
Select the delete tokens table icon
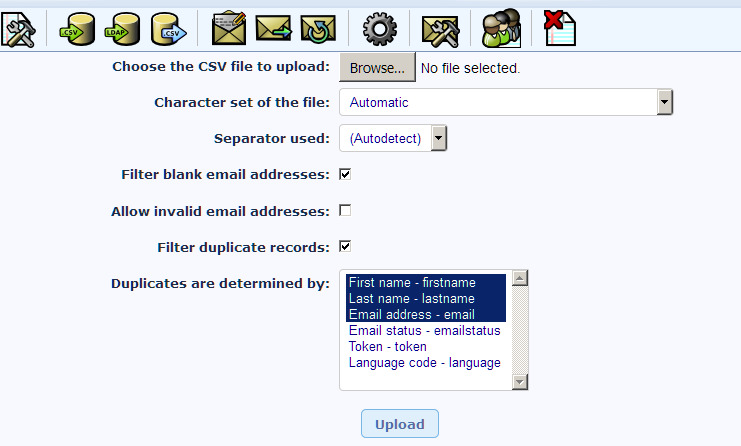click(560, 28)
